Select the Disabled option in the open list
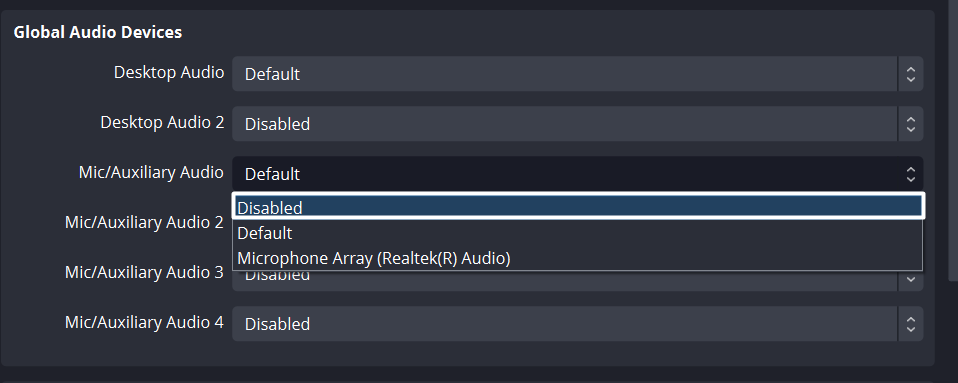This screenshot has width=958, height=383. [577, 206]
